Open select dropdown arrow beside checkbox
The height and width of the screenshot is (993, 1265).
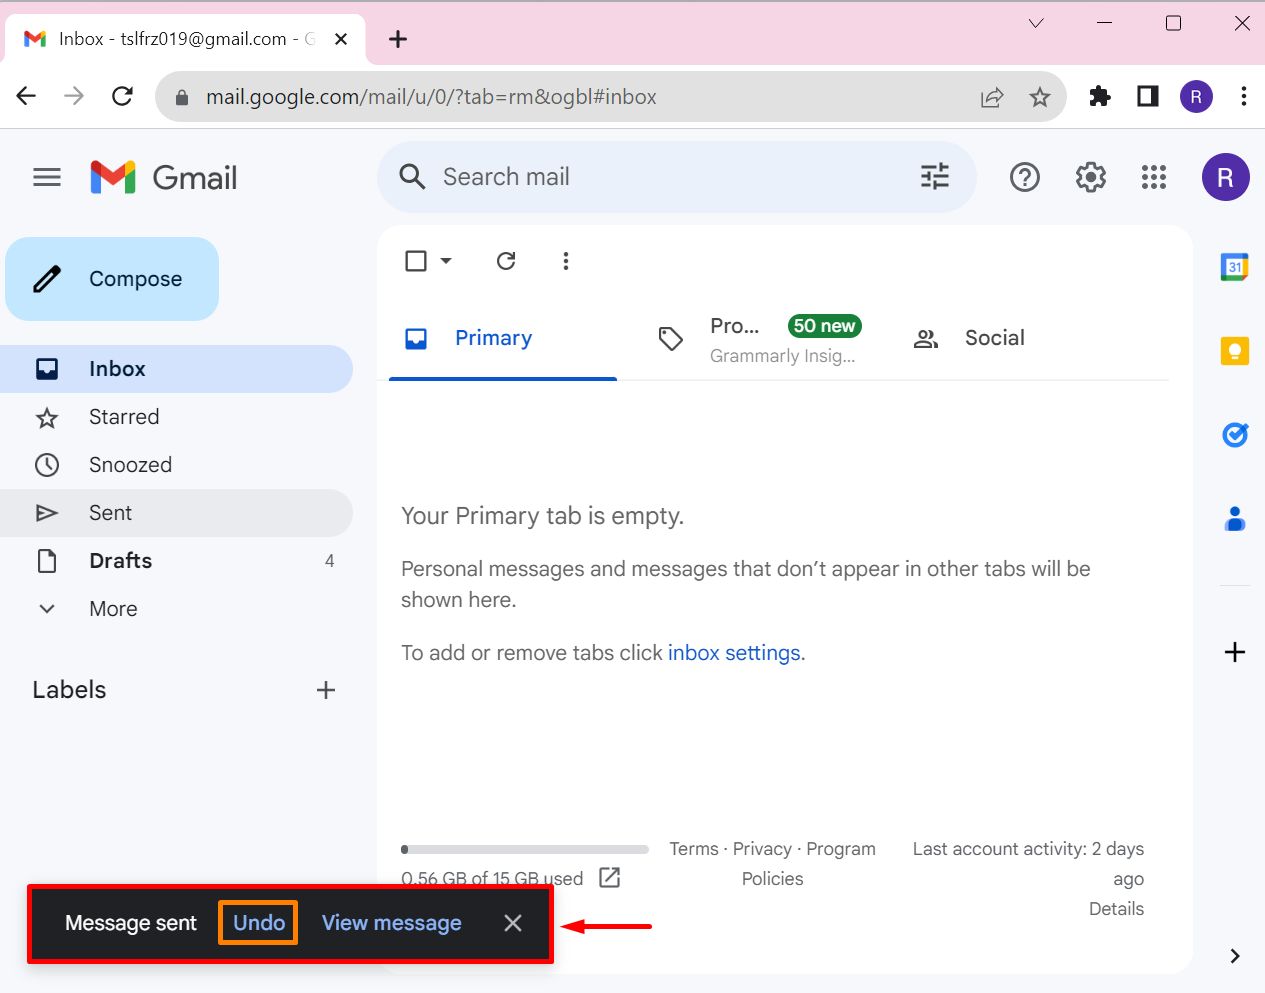coord(446,261)
